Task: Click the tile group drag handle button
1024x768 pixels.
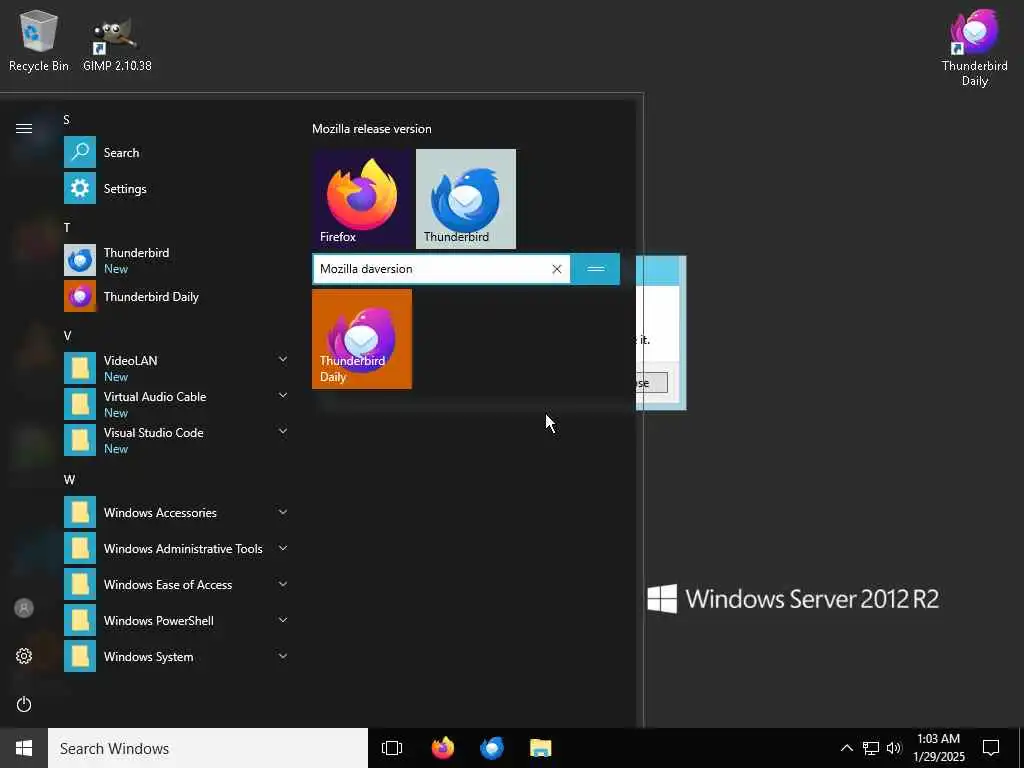Action: click(595, 269)
